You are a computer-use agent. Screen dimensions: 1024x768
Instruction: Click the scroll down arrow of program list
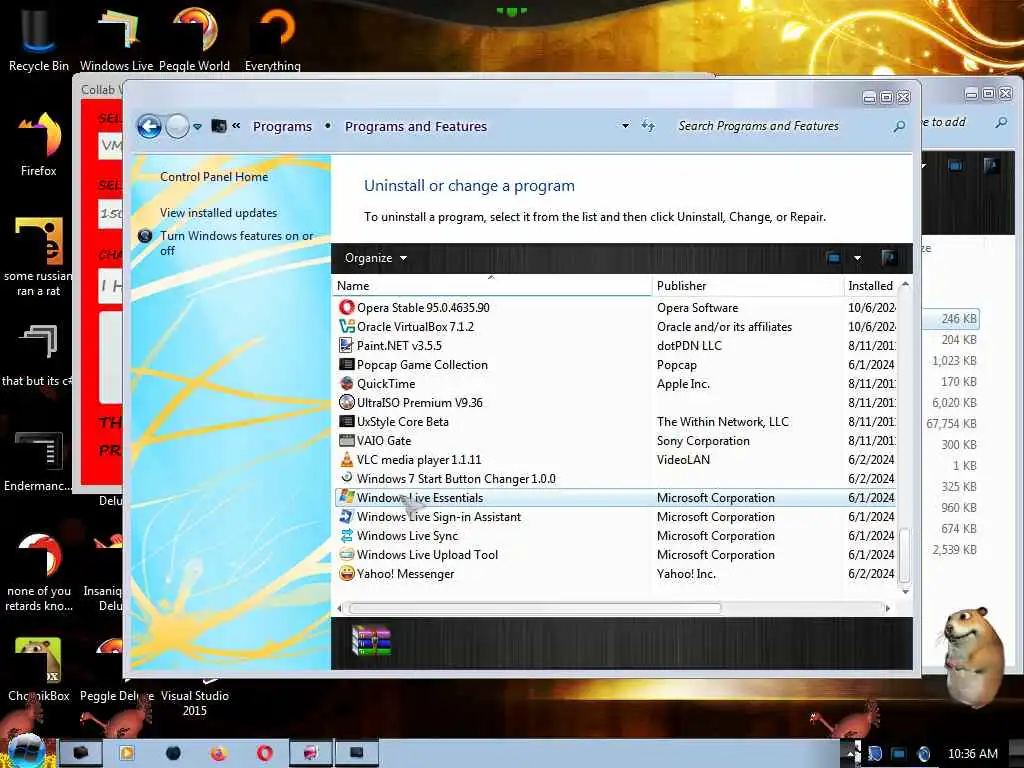tap(905, 591)
